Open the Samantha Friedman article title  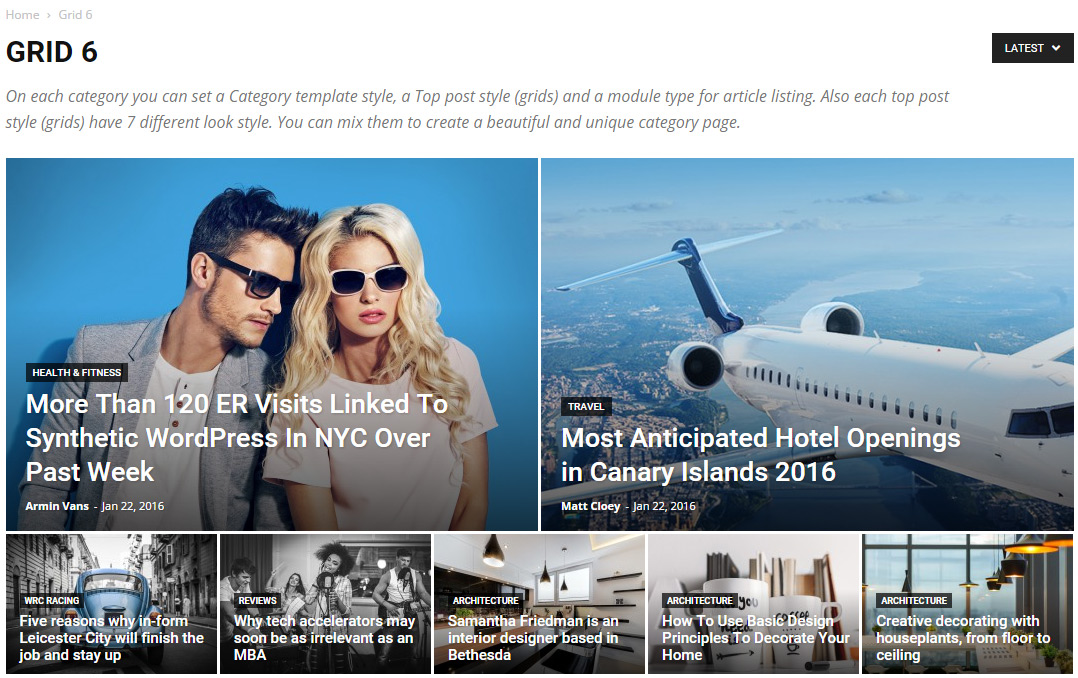tap(533, 638)
